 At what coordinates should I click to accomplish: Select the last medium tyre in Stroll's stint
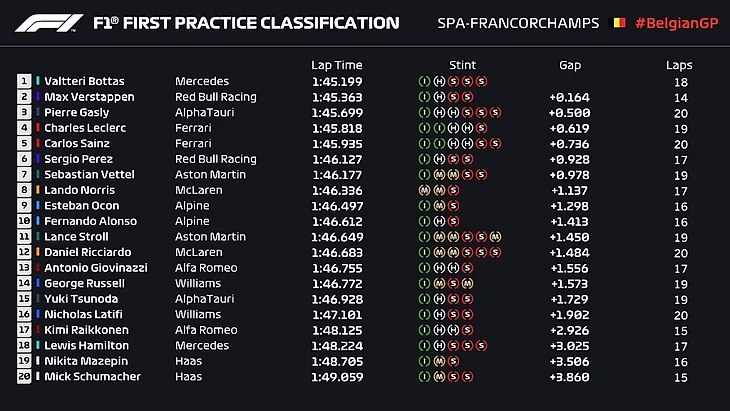point(494,236)
